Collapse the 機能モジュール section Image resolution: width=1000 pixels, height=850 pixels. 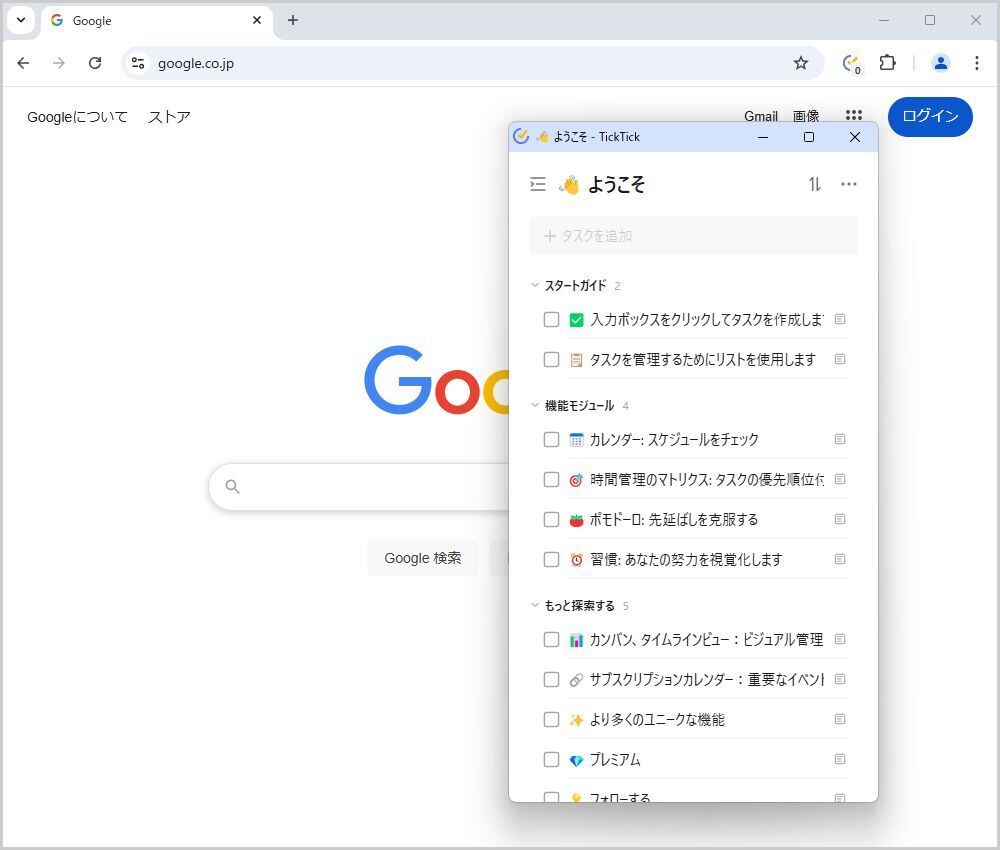click(535, 405)
